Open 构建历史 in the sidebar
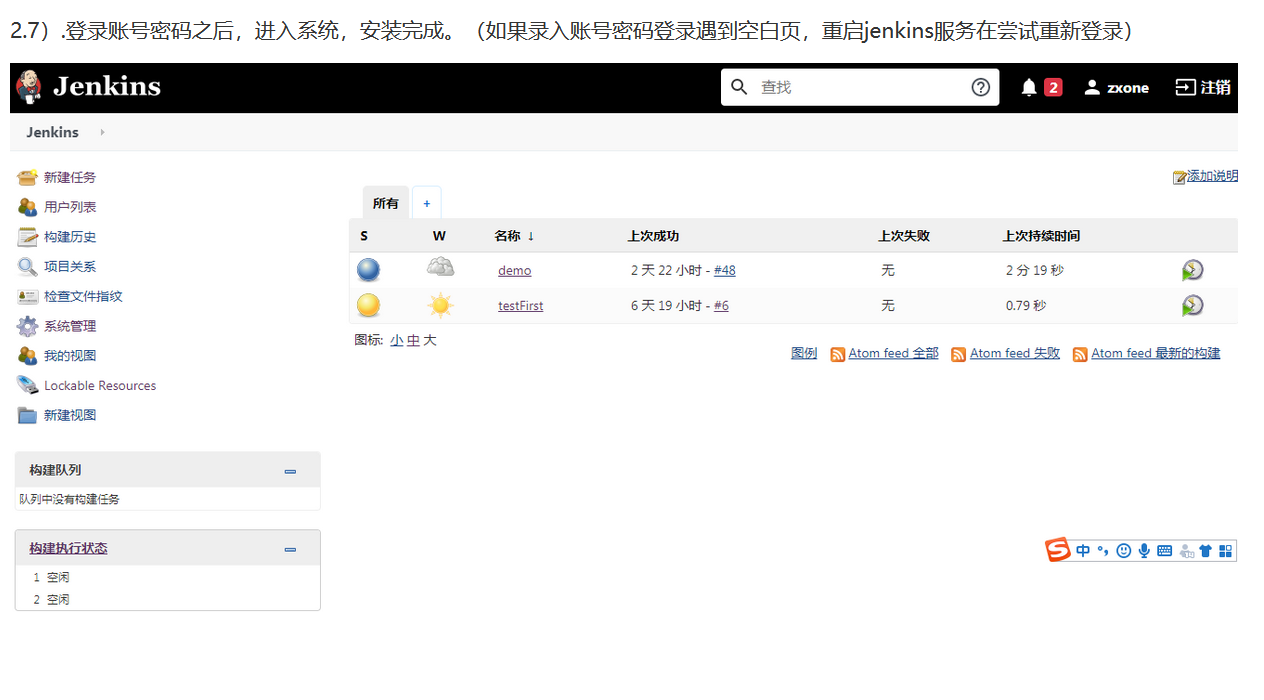Viewport: 1264px width, 700px height. [x=70, y=237]
